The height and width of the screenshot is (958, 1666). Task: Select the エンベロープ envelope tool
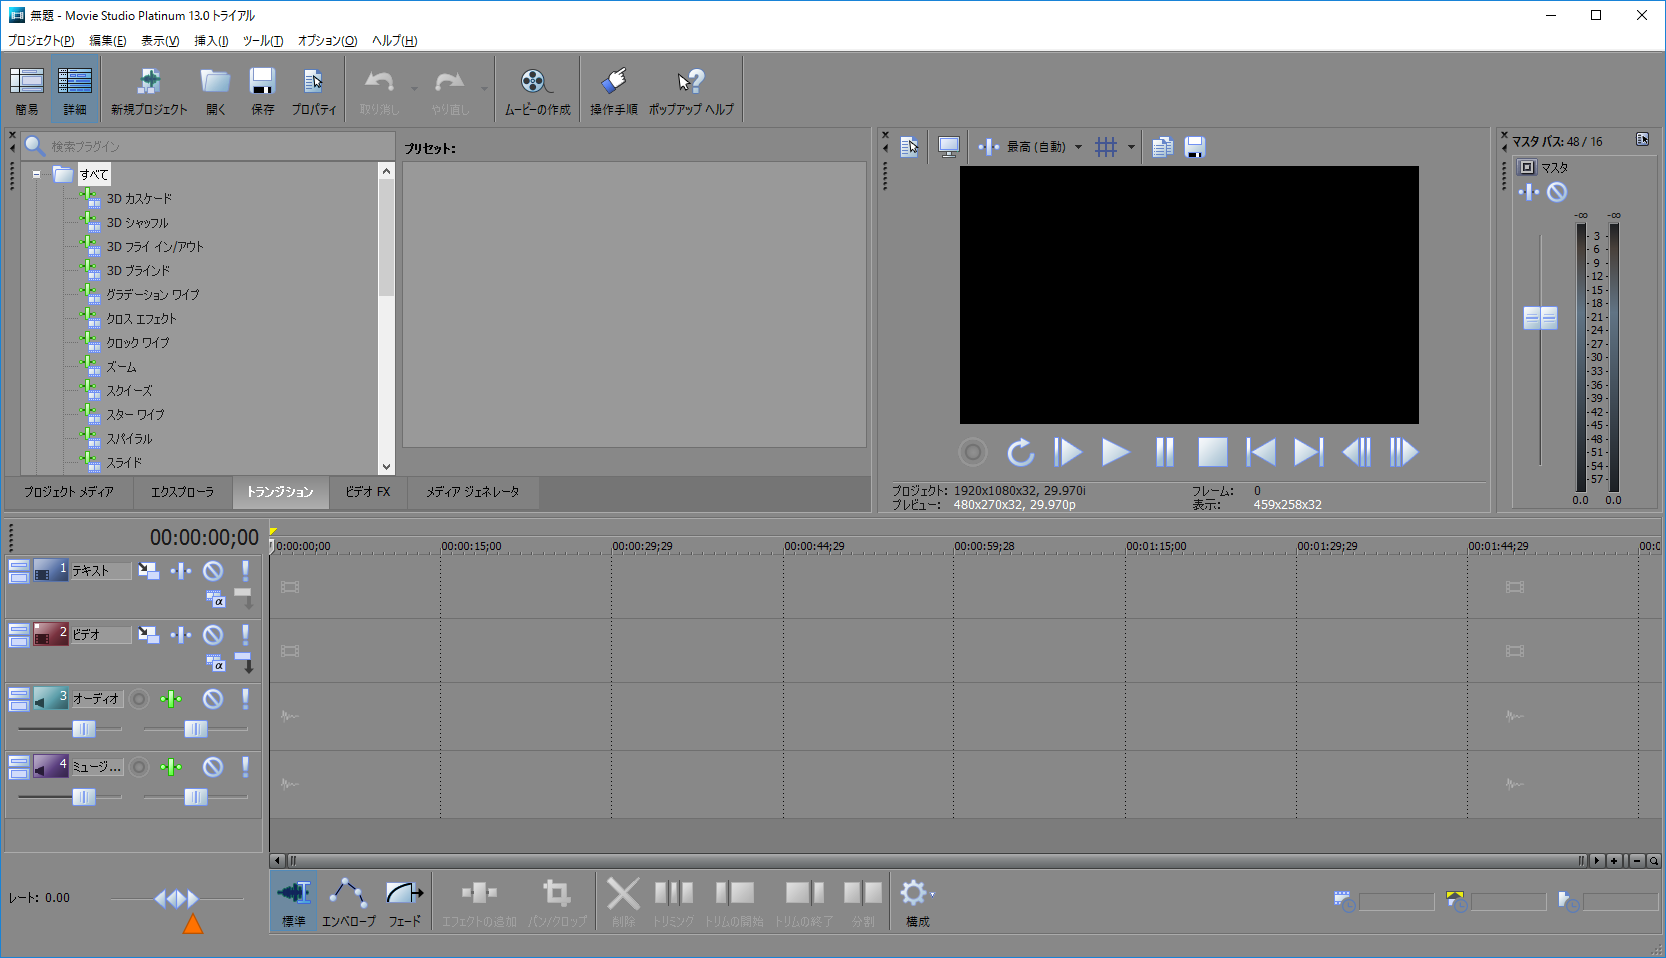click(348, 901)
